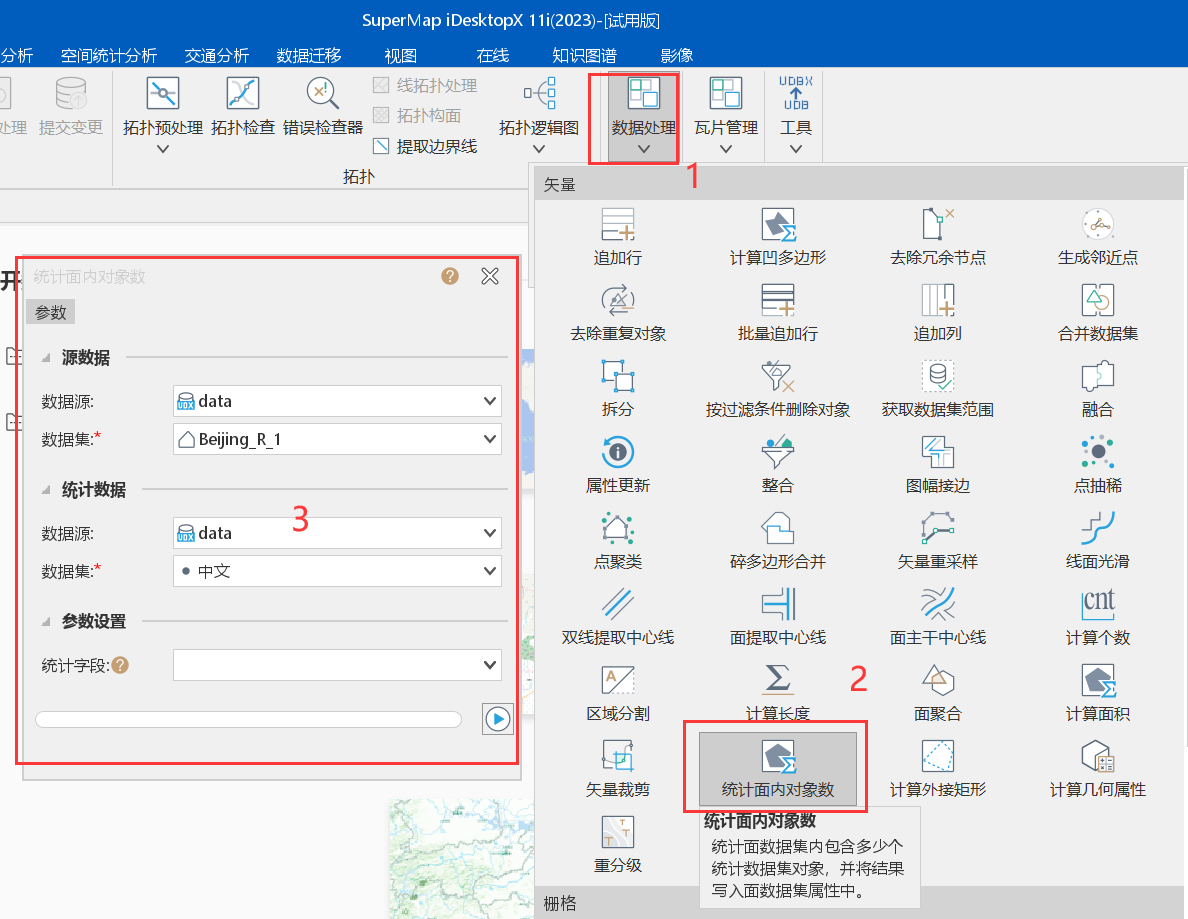This screenshot has height=919, width=1188.
Task: Open the 合并数据集 tool
Action: pyautogui.click(x=1098, y=313)
